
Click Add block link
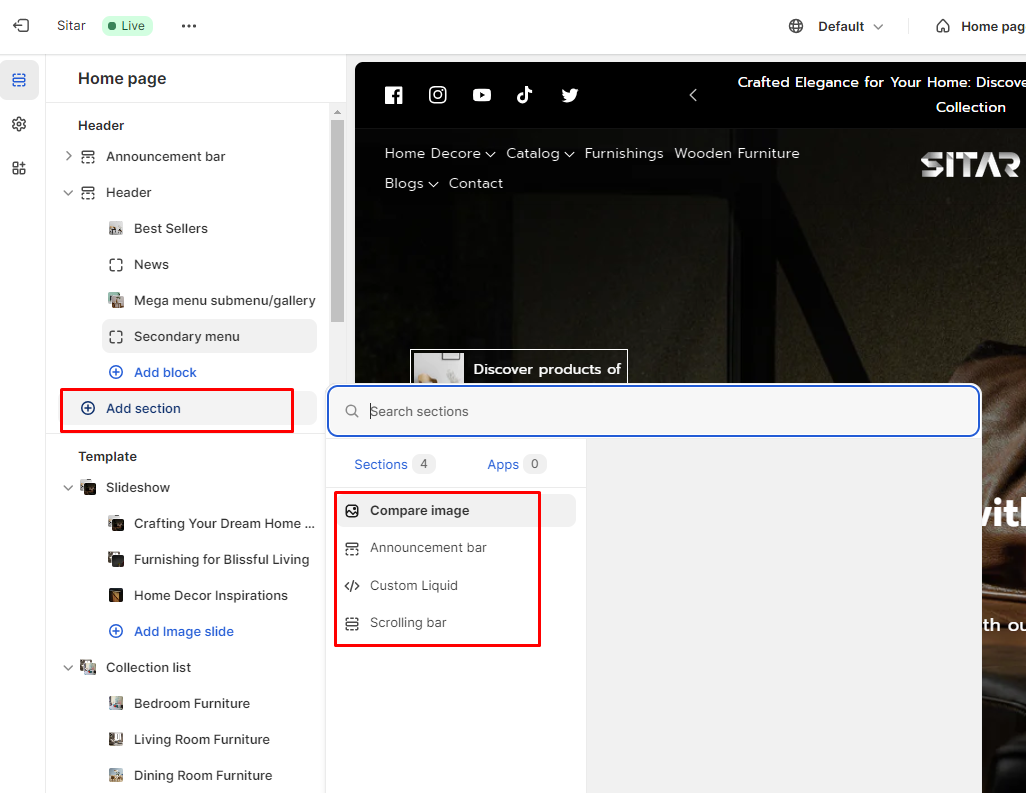164,372
